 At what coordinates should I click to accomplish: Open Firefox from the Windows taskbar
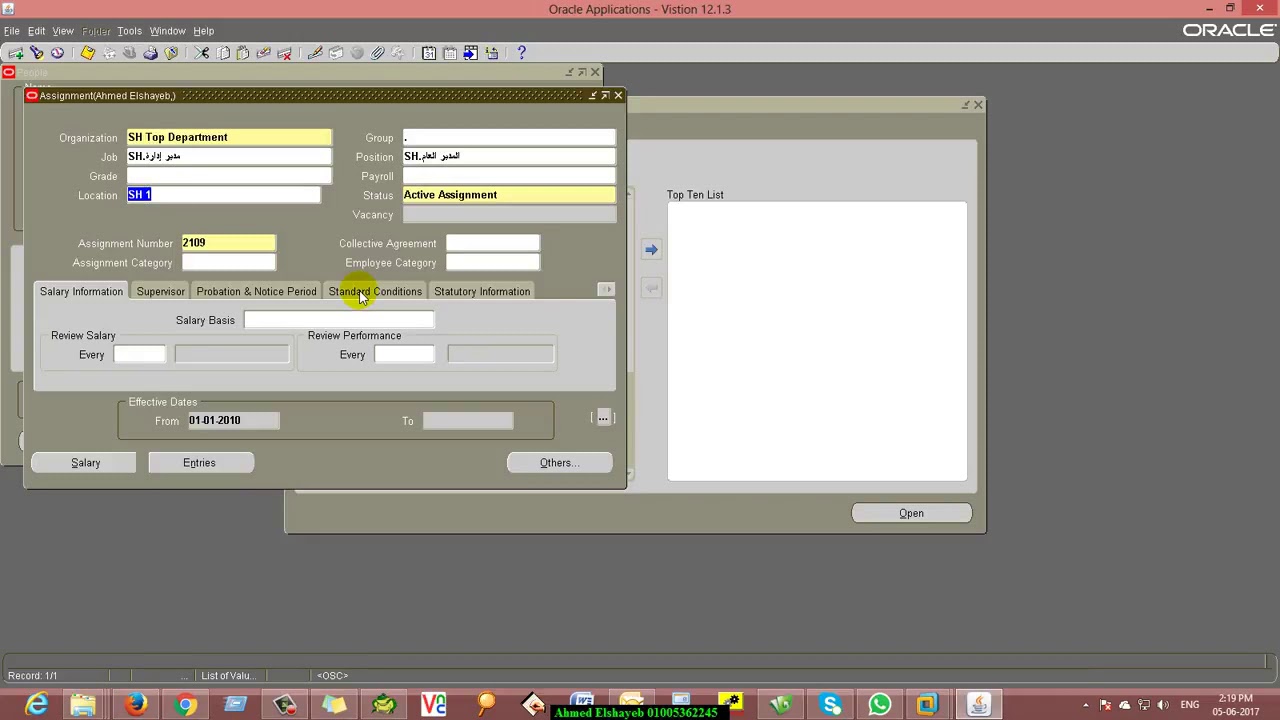point(136,705)
